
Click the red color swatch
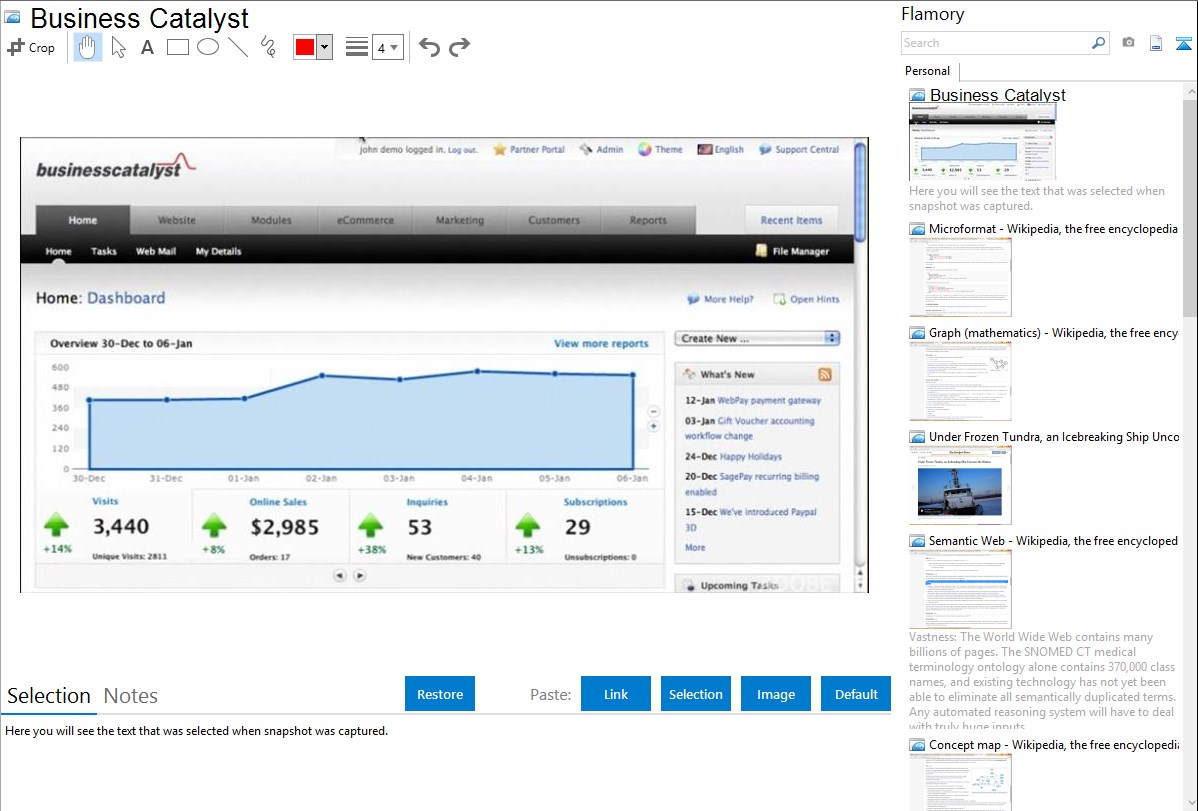tap(305, 47)
